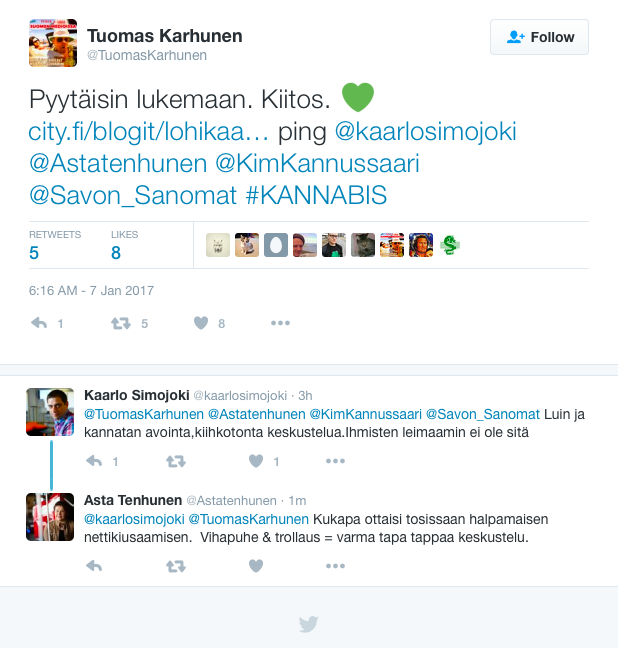Retweet the main tweet with 5 retweets

pos(121,323)
